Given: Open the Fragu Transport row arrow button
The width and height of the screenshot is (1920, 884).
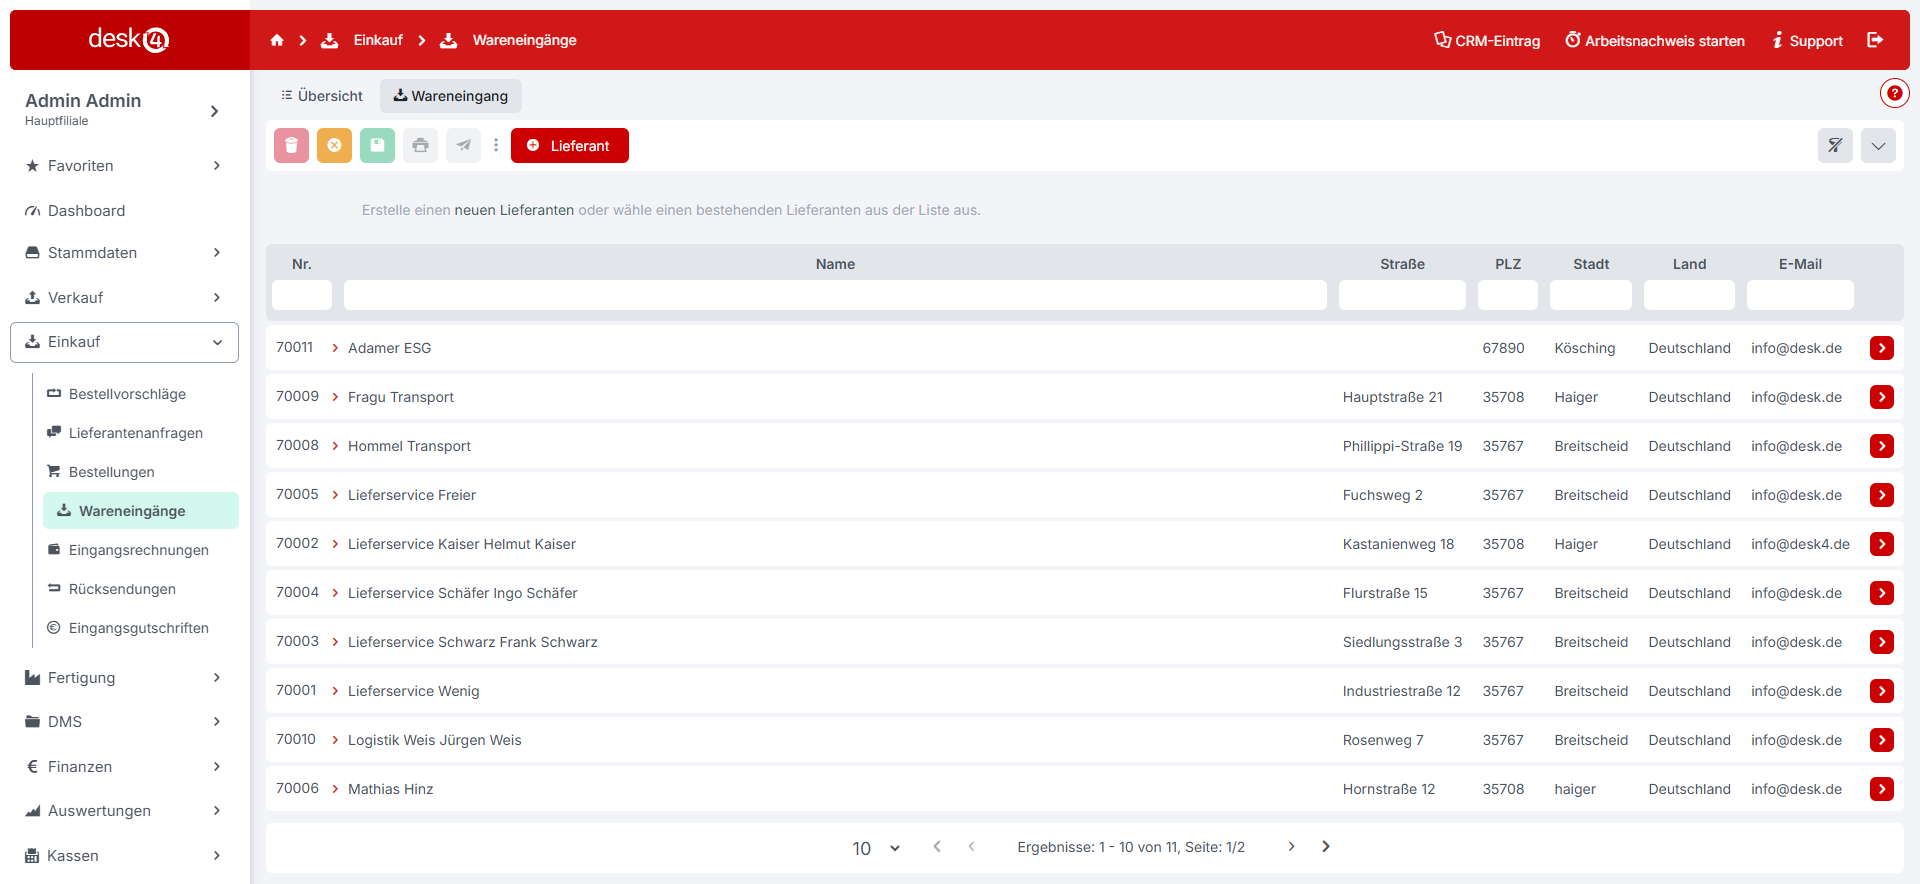Looking at the screenshot, I should point(1881,397).
